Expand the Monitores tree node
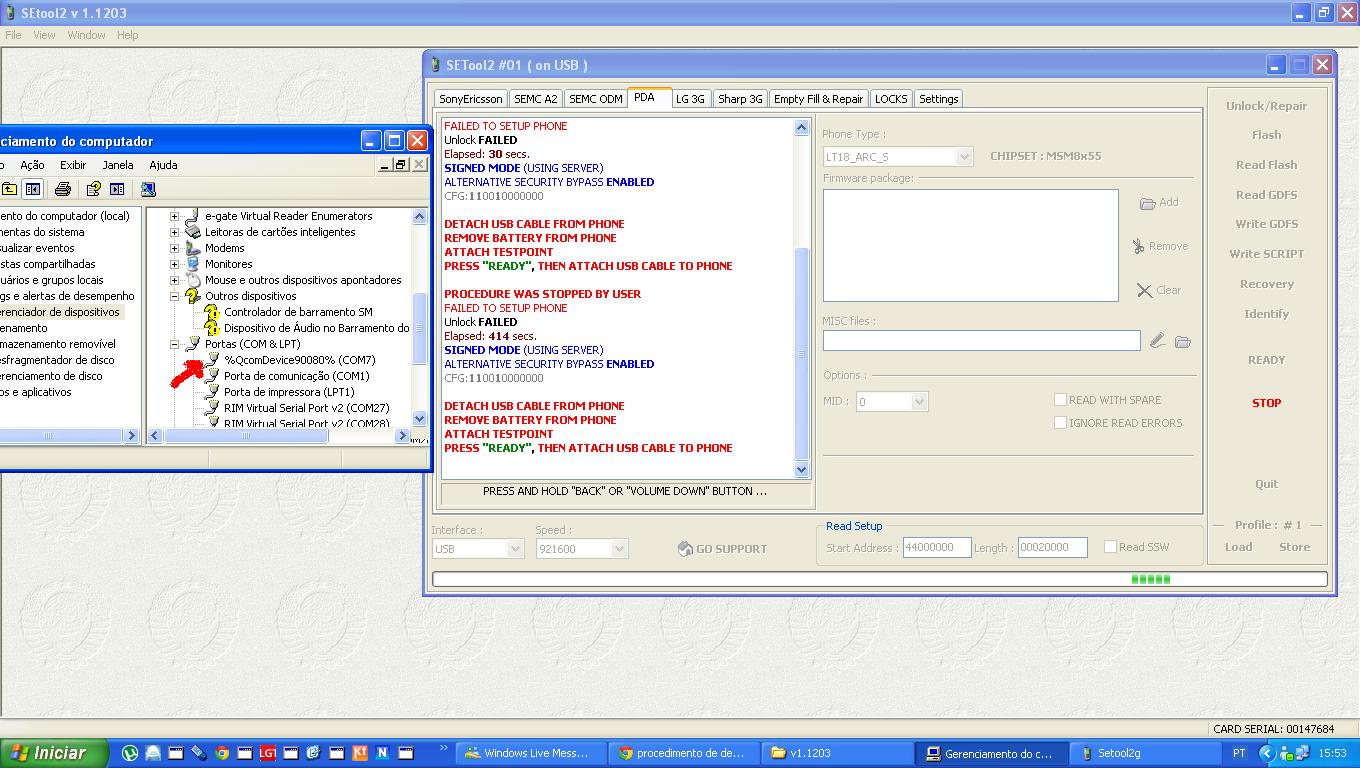 click(x=174, y=264)
